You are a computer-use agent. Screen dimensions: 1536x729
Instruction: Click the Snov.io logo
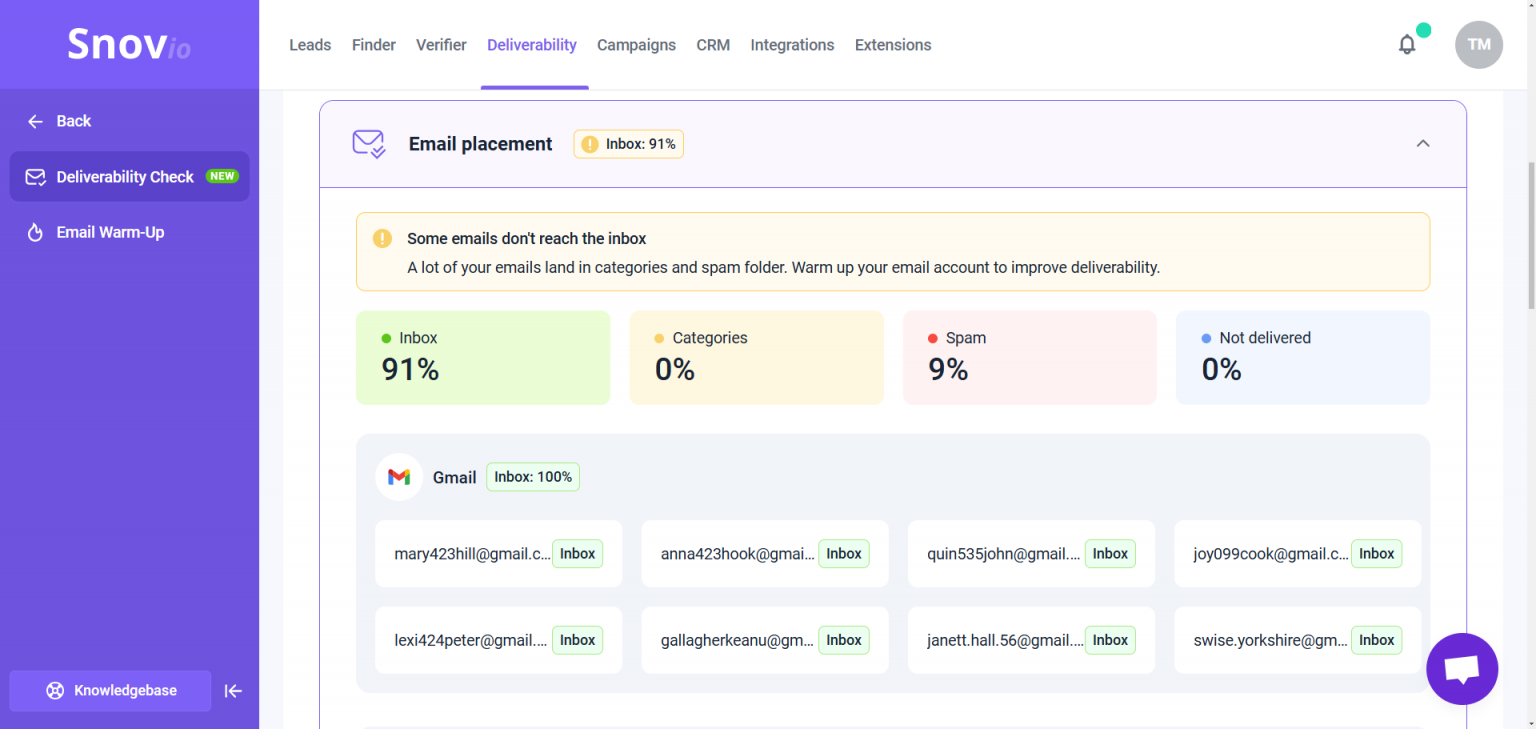click(x=129, y=44)
